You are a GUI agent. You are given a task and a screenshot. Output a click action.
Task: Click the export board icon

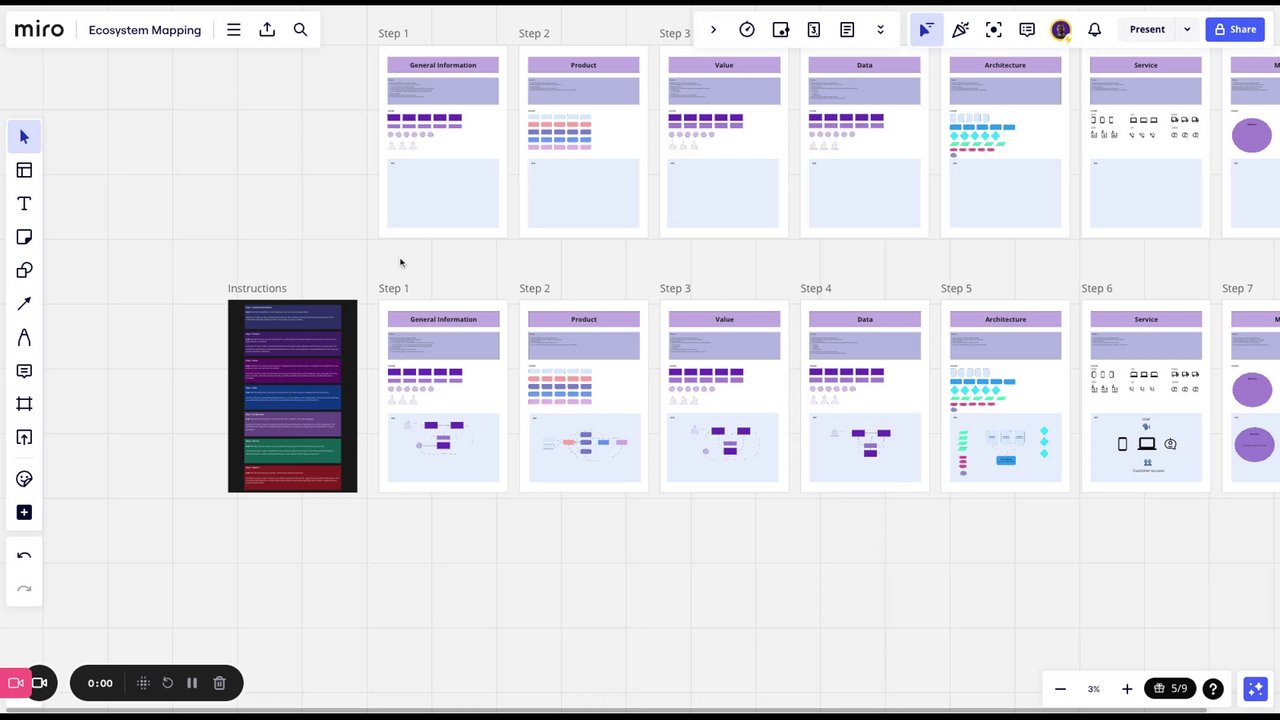click(267, 30)
